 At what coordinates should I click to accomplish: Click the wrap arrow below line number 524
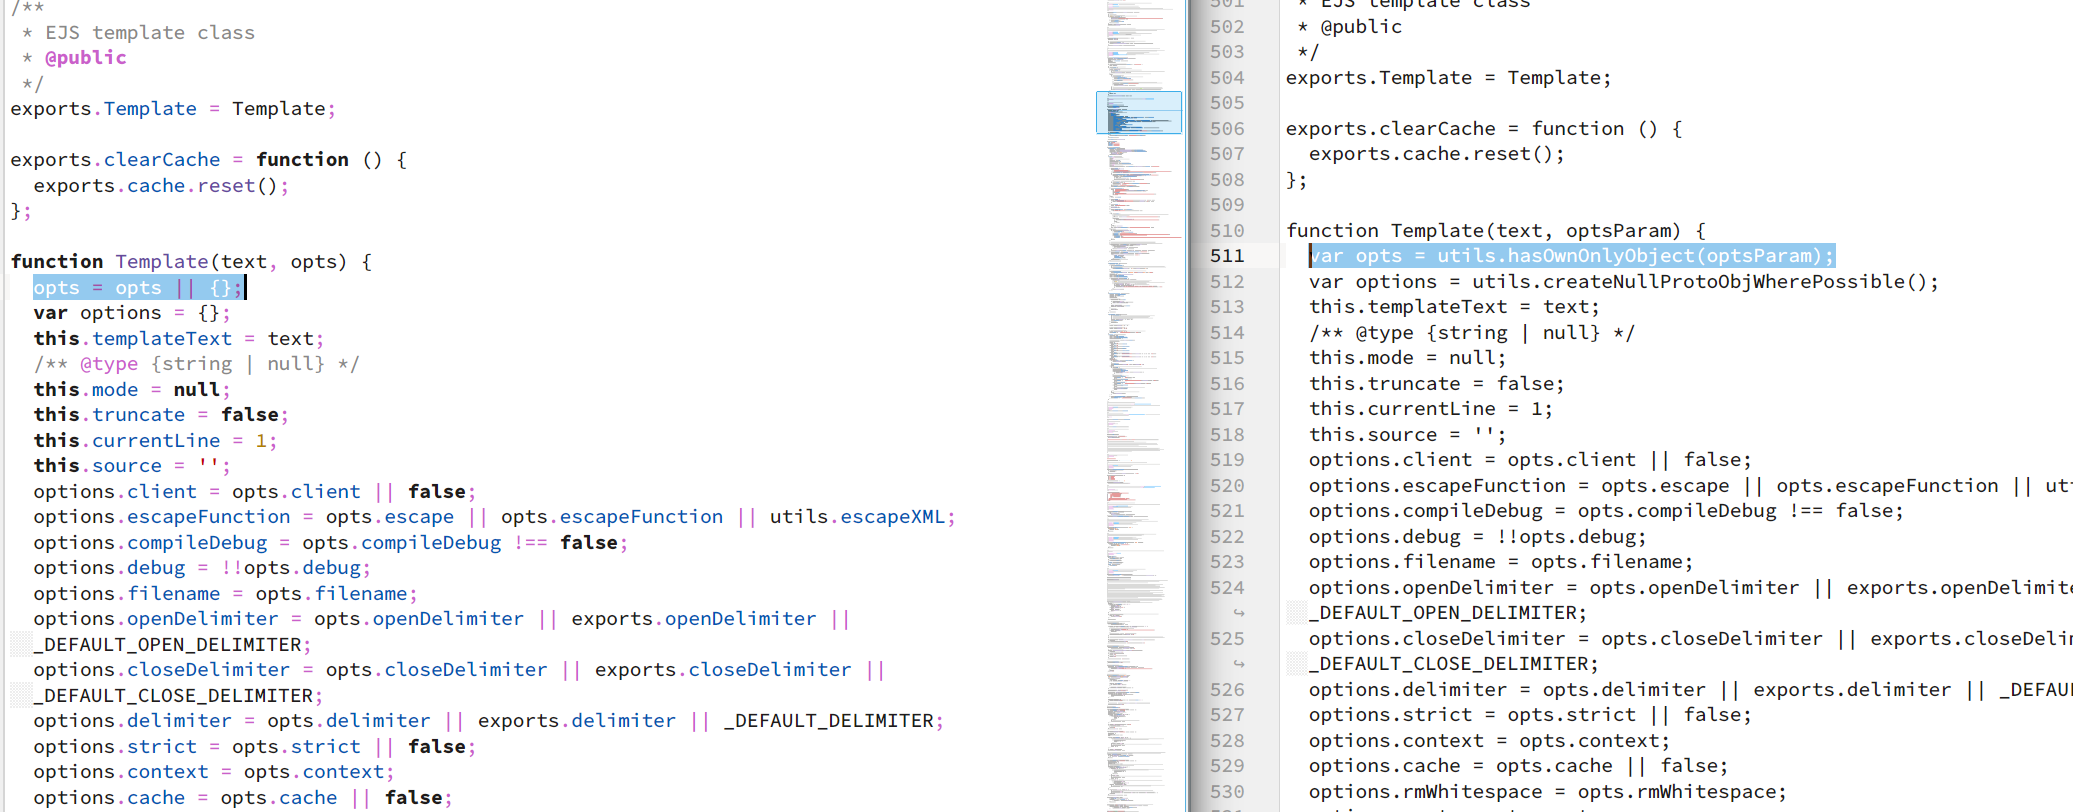[1239, 613]
